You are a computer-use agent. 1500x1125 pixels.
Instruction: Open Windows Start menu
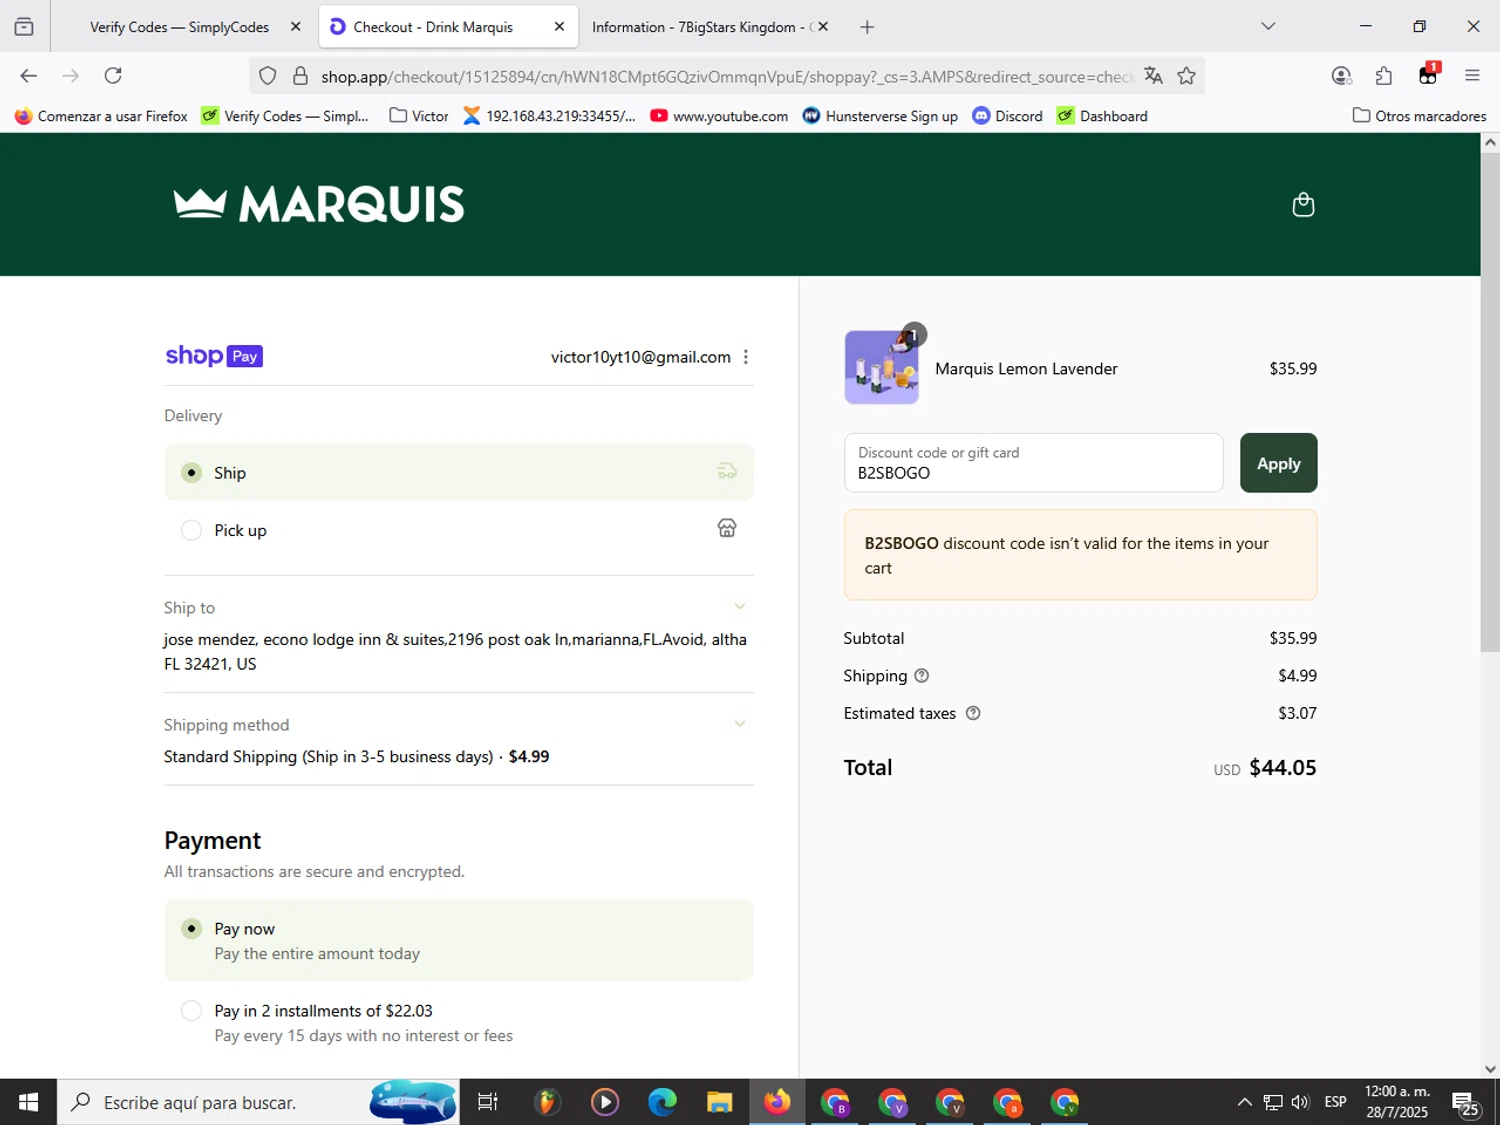[28, 1102]
